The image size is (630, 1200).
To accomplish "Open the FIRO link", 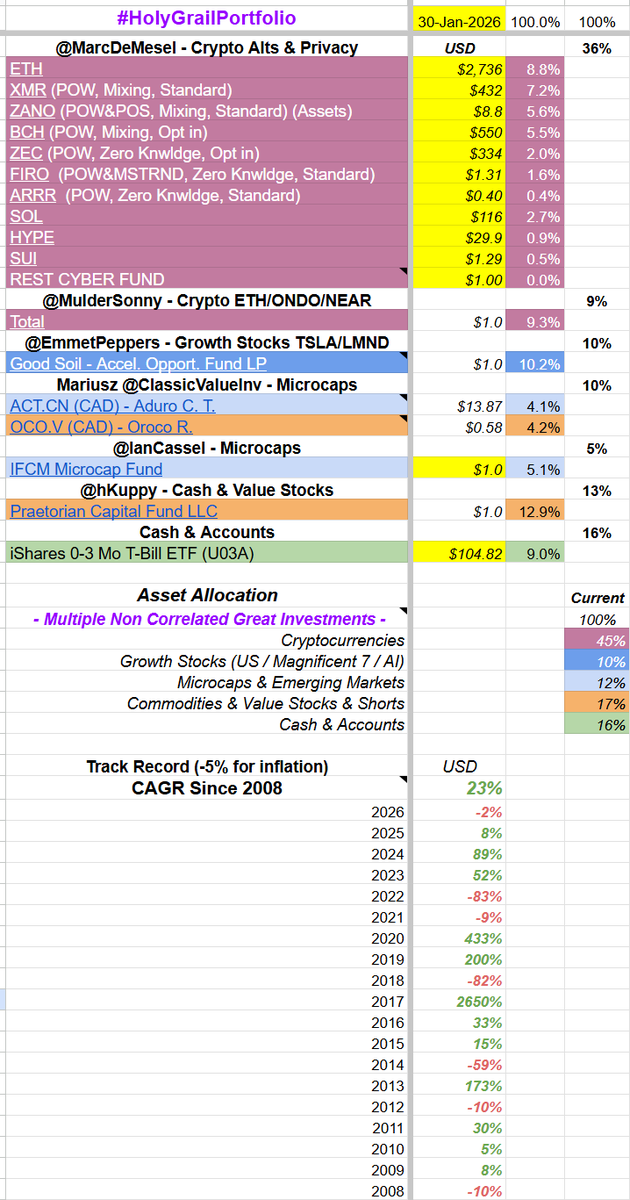I will coord(29,174).
